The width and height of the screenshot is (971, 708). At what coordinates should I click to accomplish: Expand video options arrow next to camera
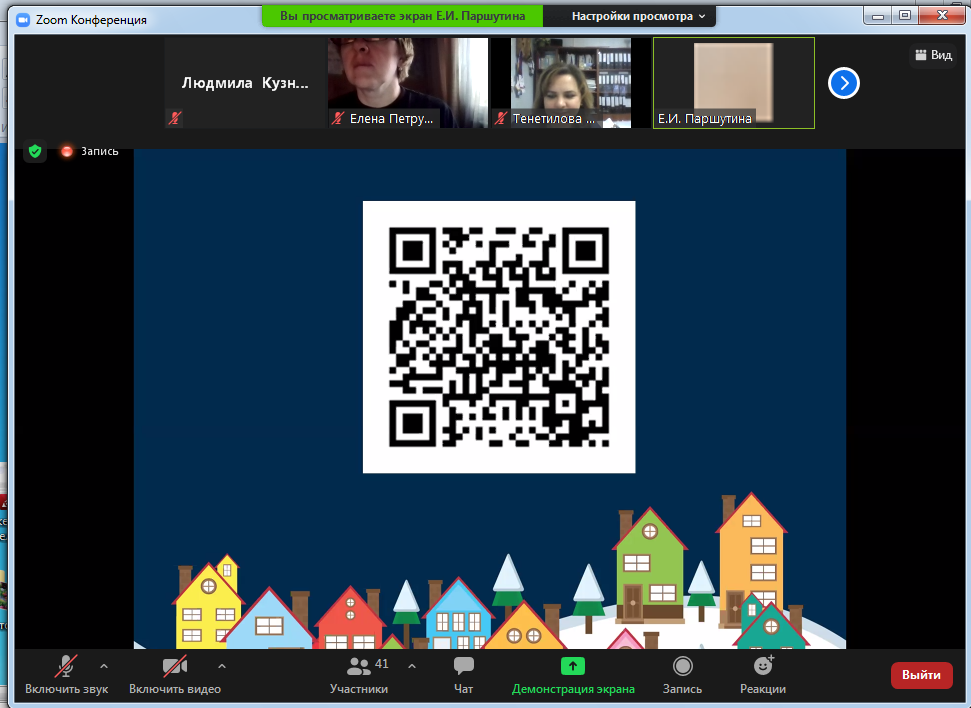[222, 665]
